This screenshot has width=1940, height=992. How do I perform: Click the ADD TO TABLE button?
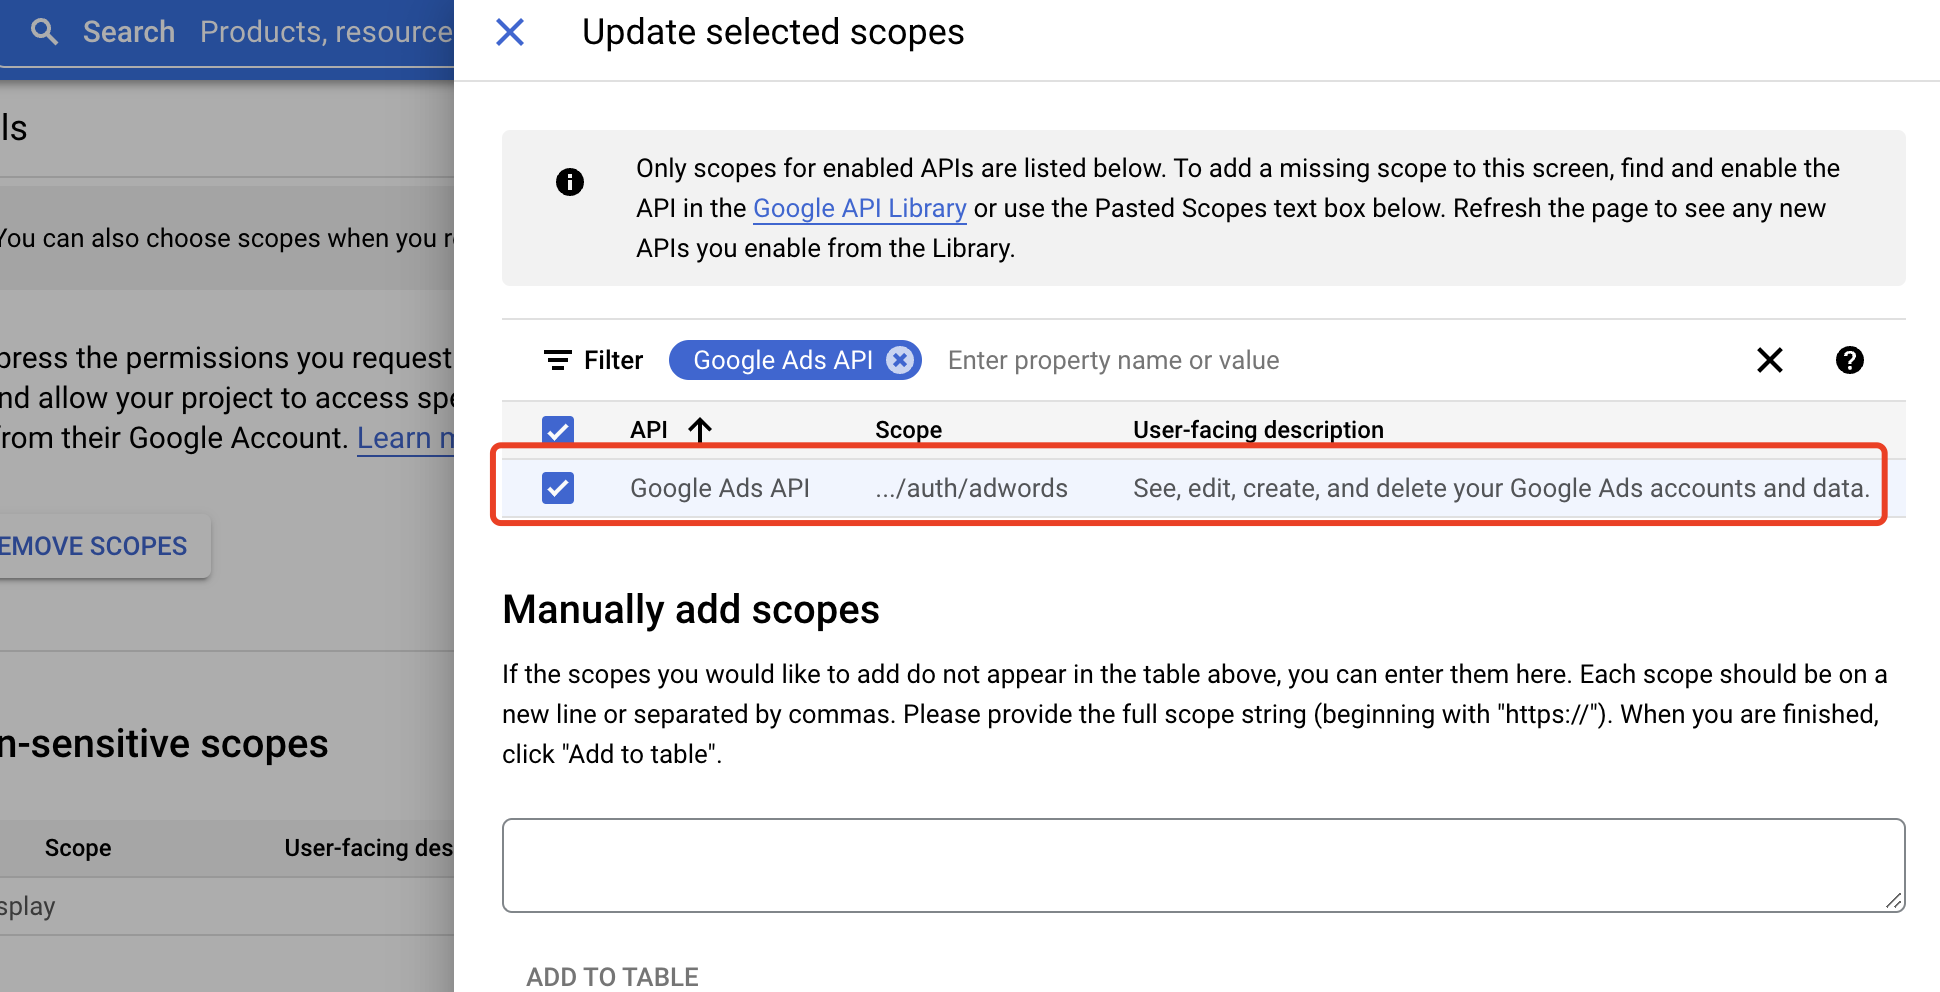pyautogui.click(x=611, y=975)
